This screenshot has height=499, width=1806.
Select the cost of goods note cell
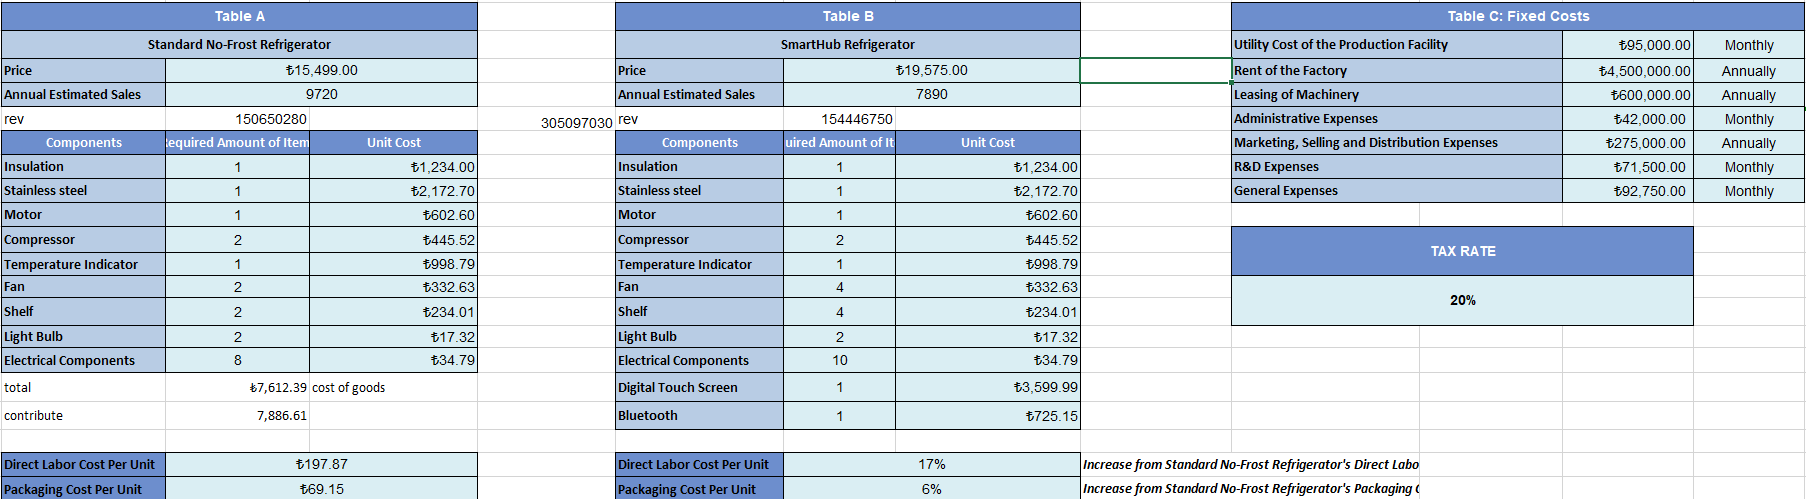coord(393,387)
